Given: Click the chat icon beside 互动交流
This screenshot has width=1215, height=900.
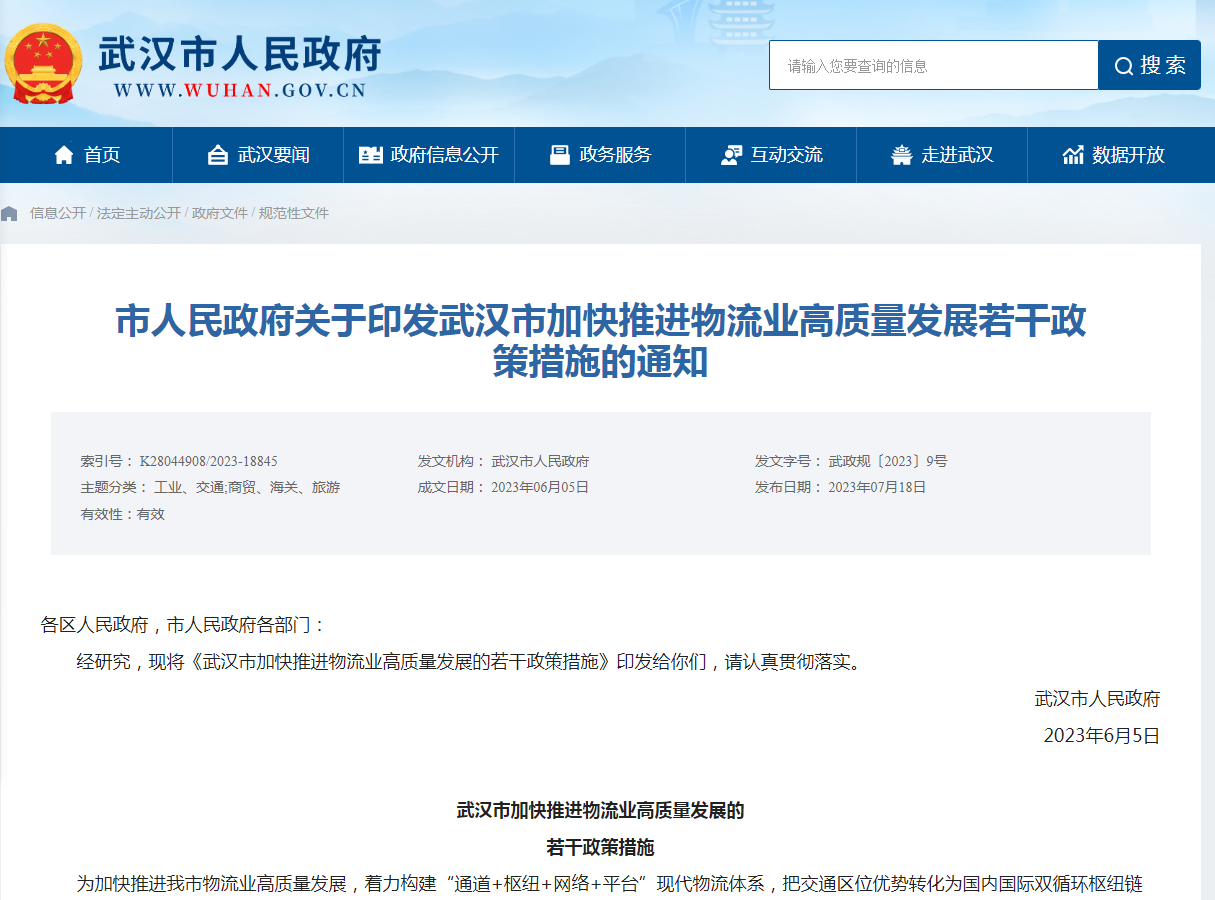Looking at the screenshot, I should [x=731, y=155].
